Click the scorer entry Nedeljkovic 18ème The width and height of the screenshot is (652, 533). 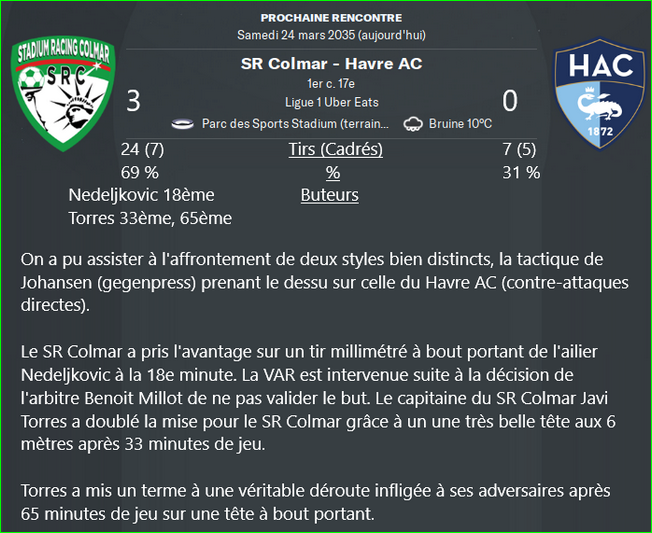tap(141, 195)
